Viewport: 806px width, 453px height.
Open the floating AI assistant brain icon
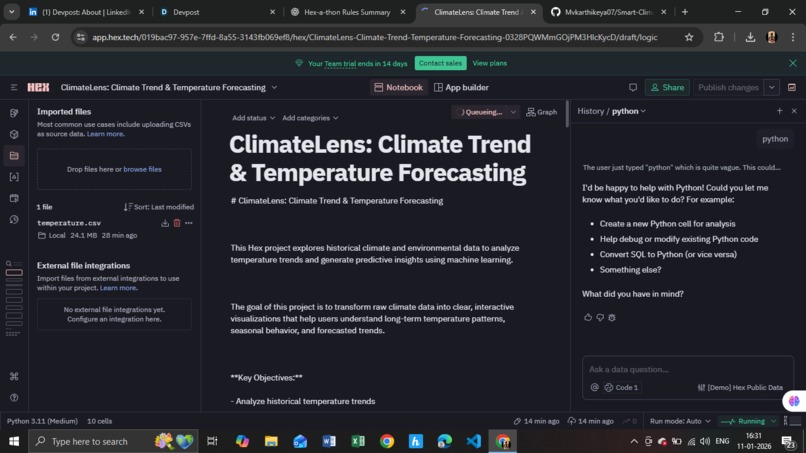click(794, 401)
